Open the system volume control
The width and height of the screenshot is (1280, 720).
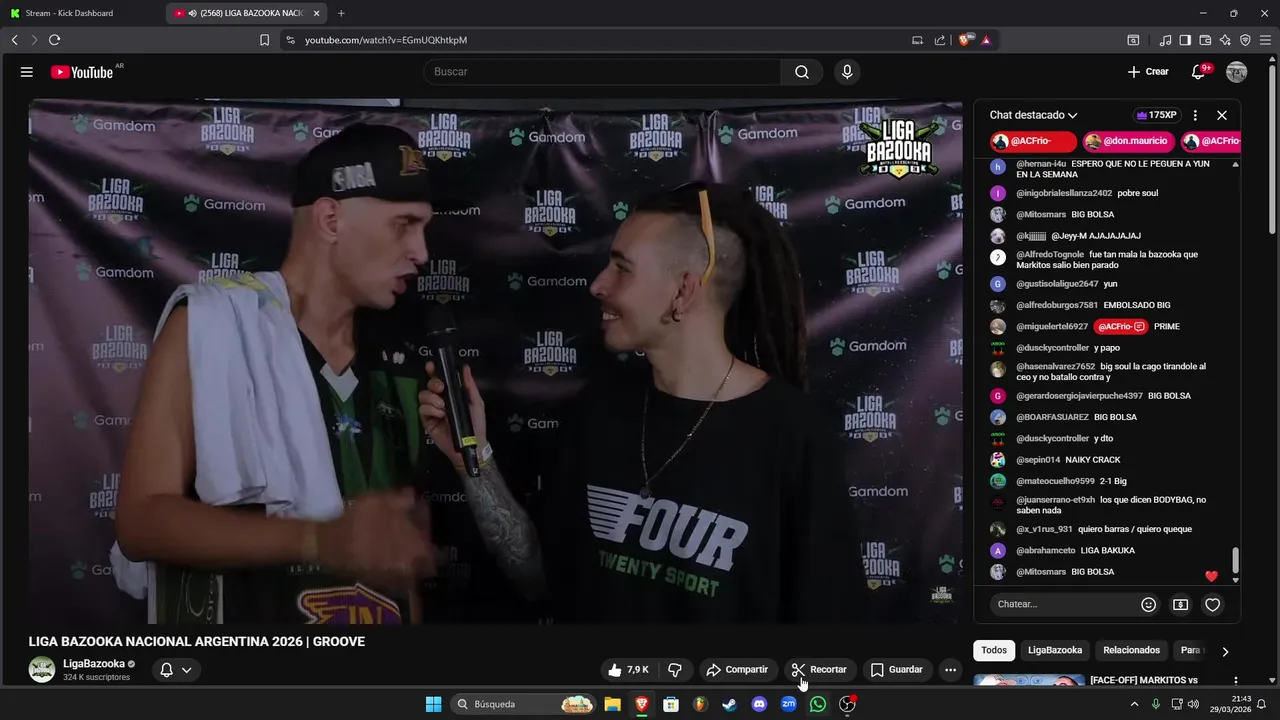[x=1193, y=704]
